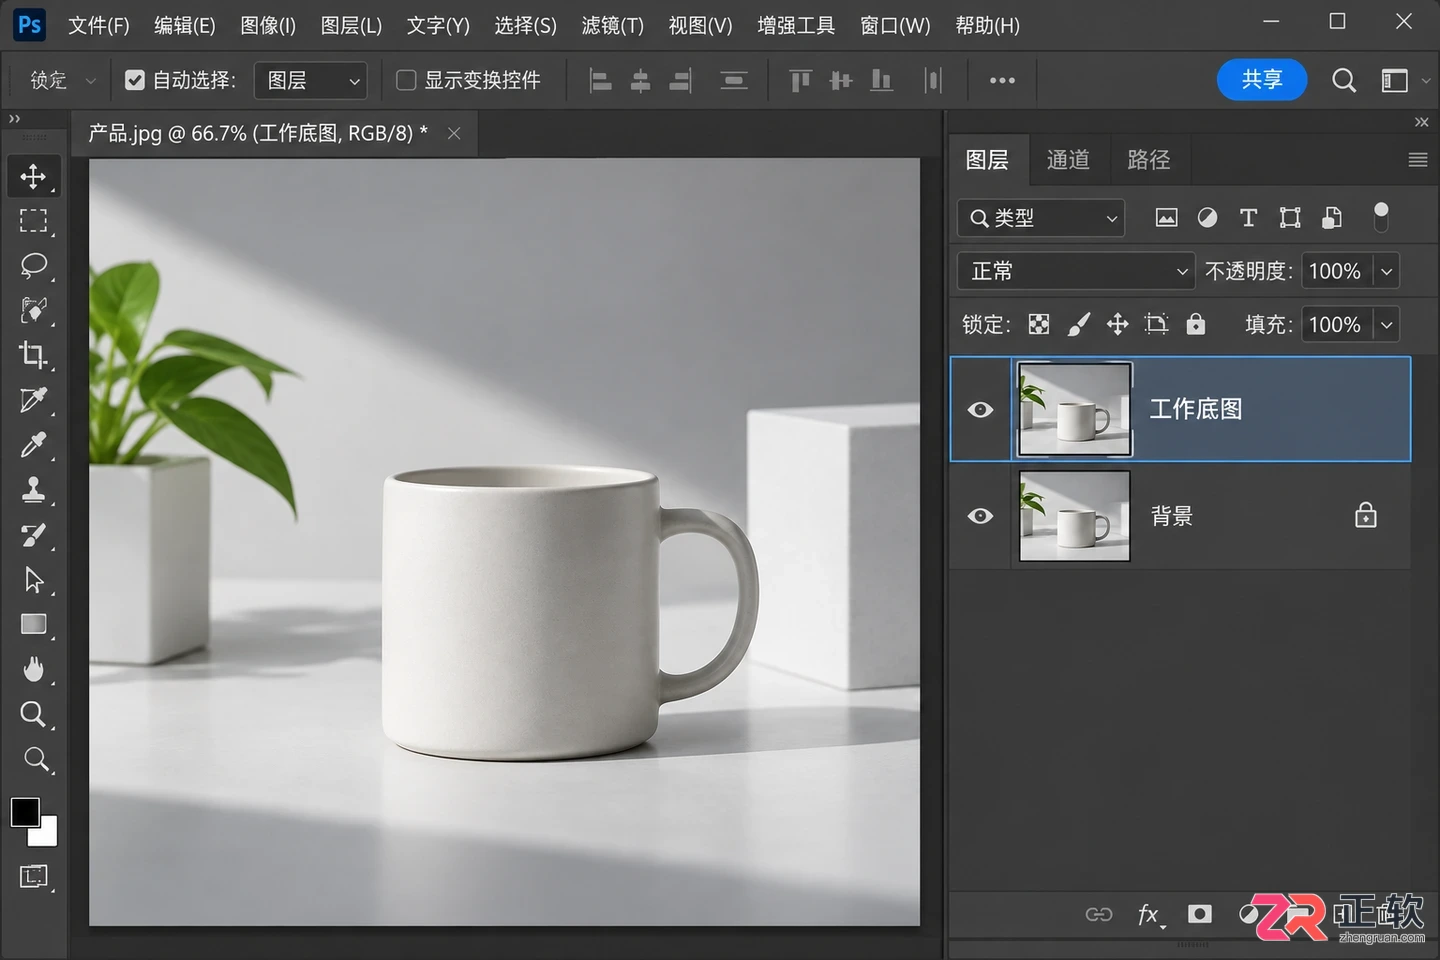Open the three-dots more options in options bar
This screenshot has height=960, width=1440.
[x=1002, y=80]
